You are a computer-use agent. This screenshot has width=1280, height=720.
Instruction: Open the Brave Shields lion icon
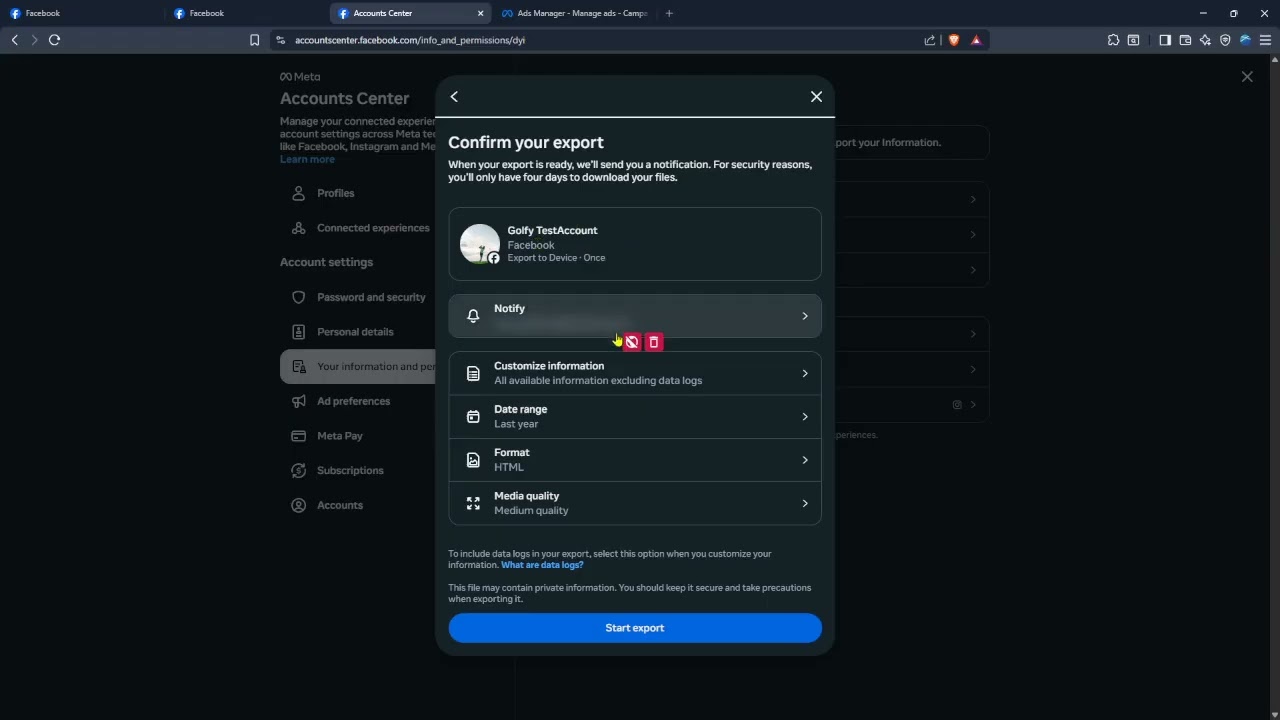[953, 40]
